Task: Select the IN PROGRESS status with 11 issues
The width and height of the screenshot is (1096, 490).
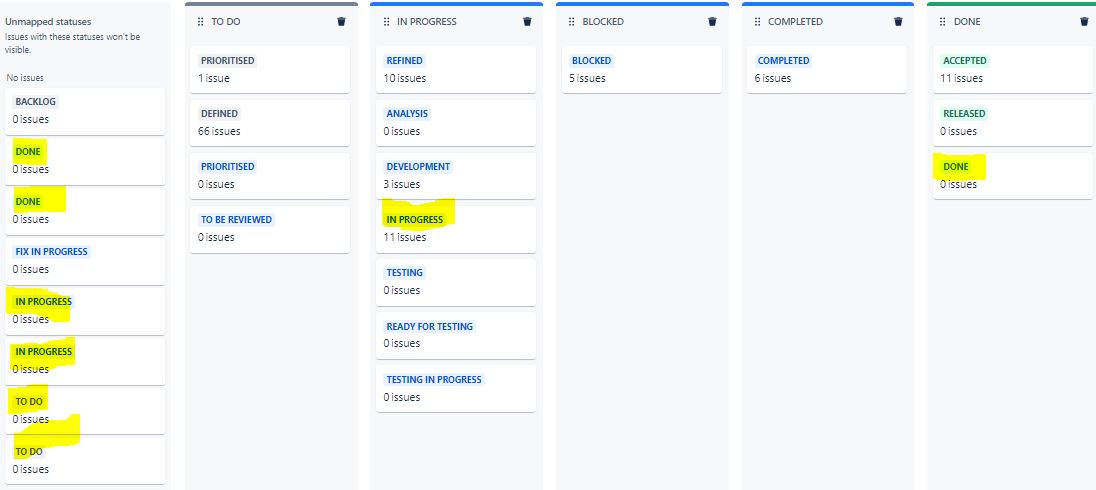Action: click(x=456, y=229)
